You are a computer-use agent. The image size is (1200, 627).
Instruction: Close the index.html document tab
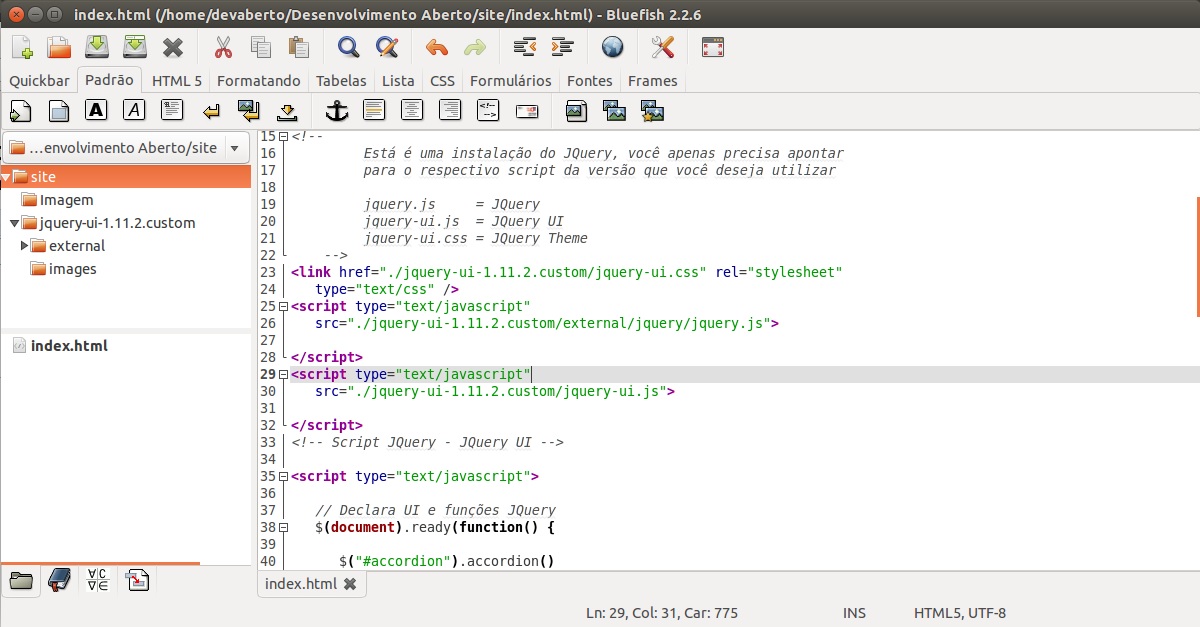(349, 584)
